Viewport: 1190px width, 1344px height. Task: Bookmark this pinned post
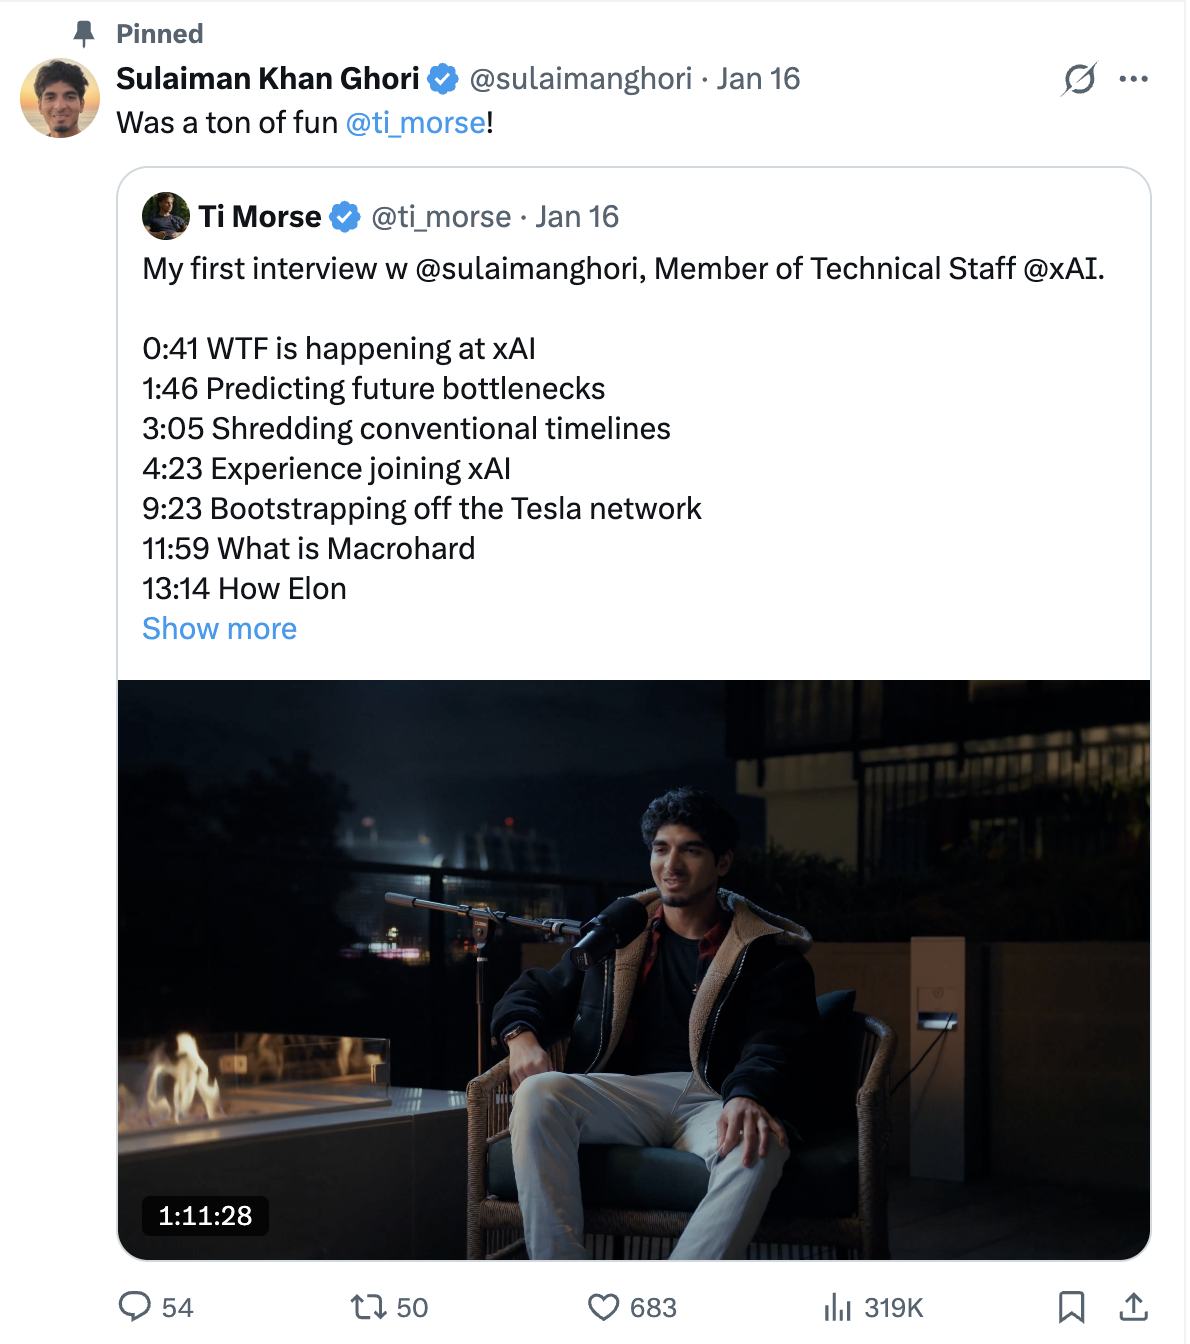tap(1071, 1306)
